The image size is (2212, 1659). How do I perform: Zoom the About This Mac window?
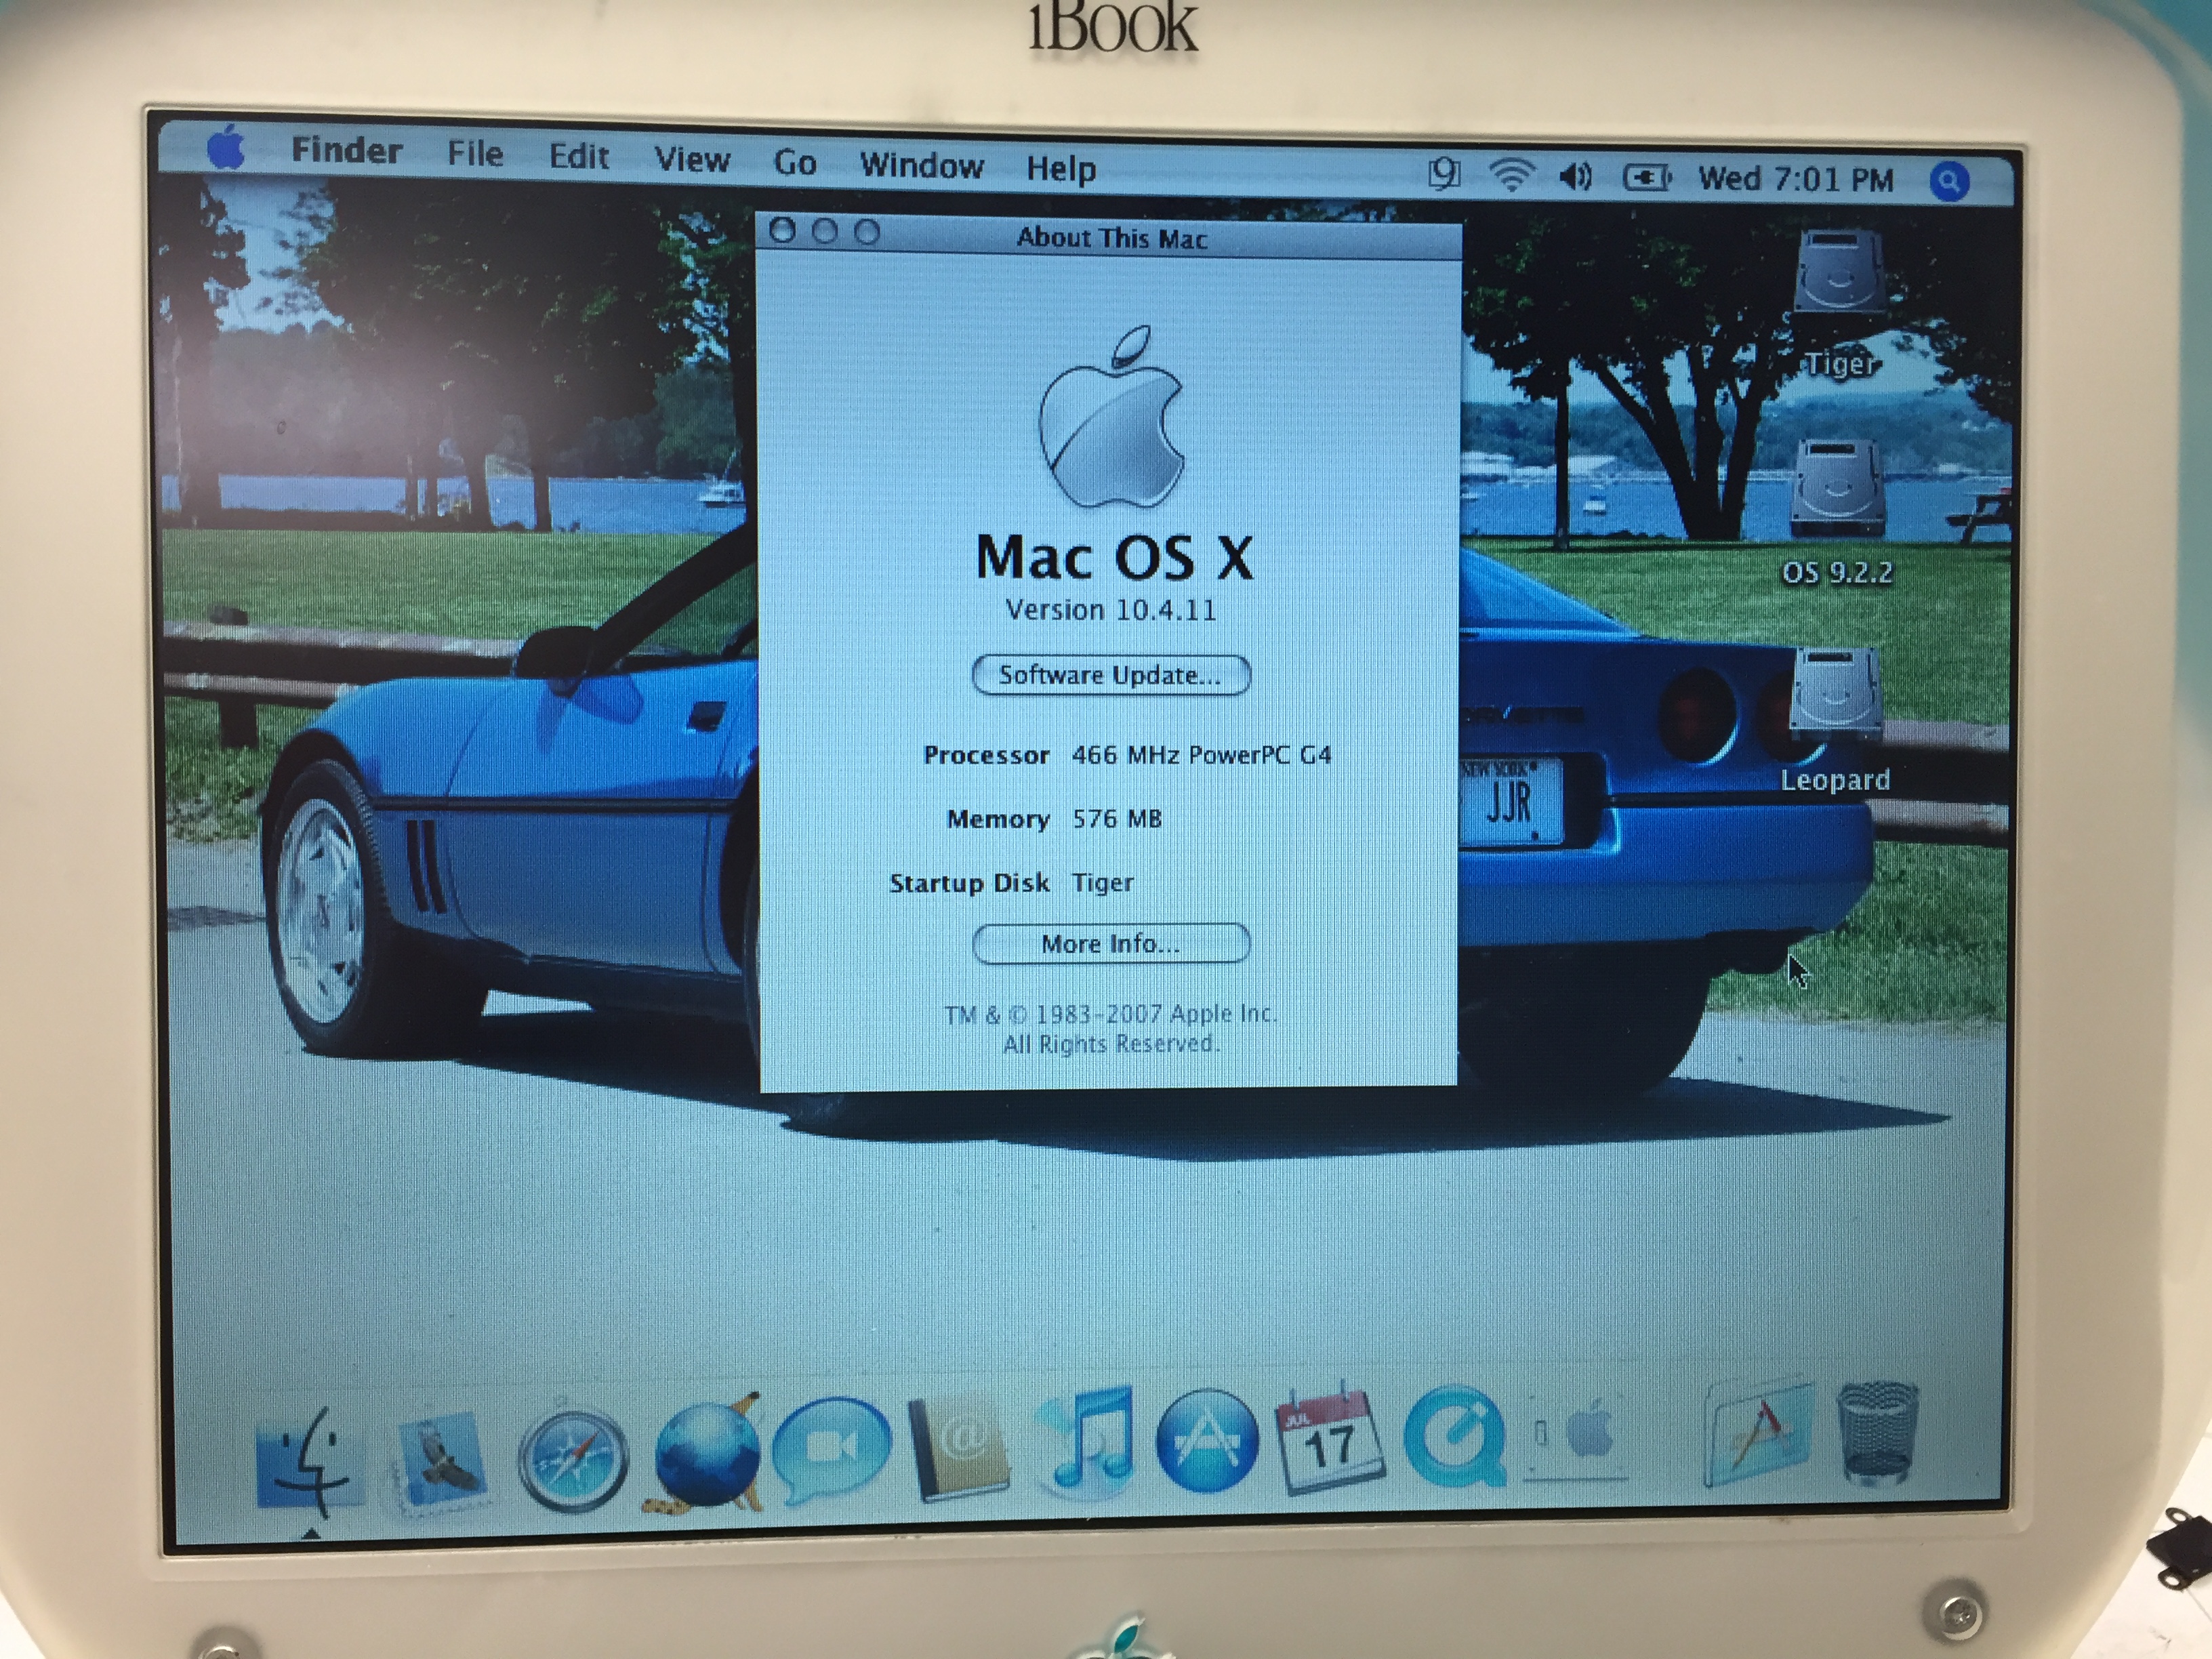867,232
